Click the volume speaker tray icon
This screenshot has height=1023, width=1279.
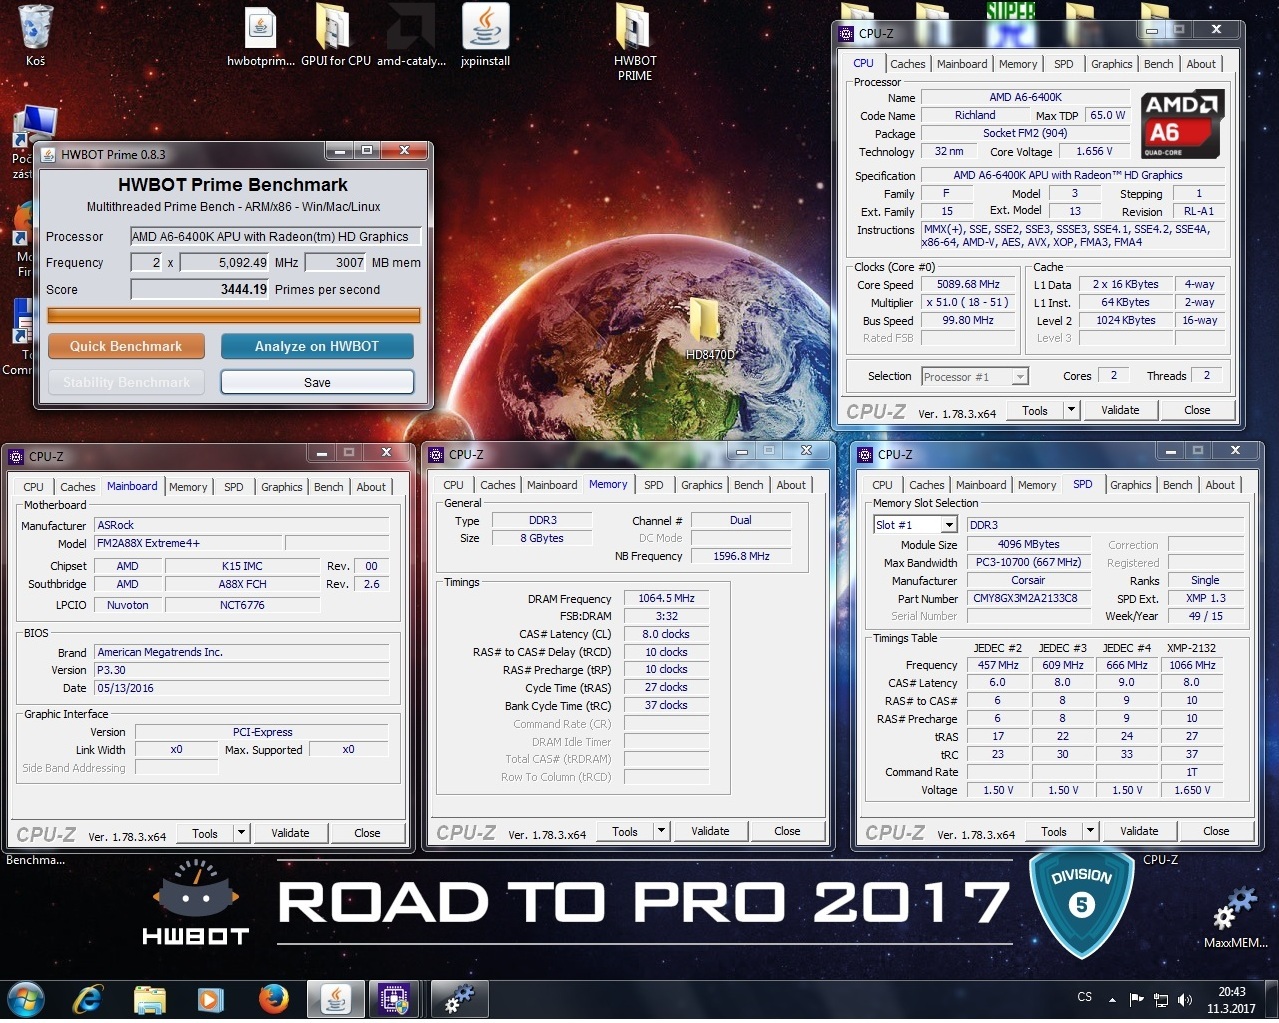[x=1185, y=999]
